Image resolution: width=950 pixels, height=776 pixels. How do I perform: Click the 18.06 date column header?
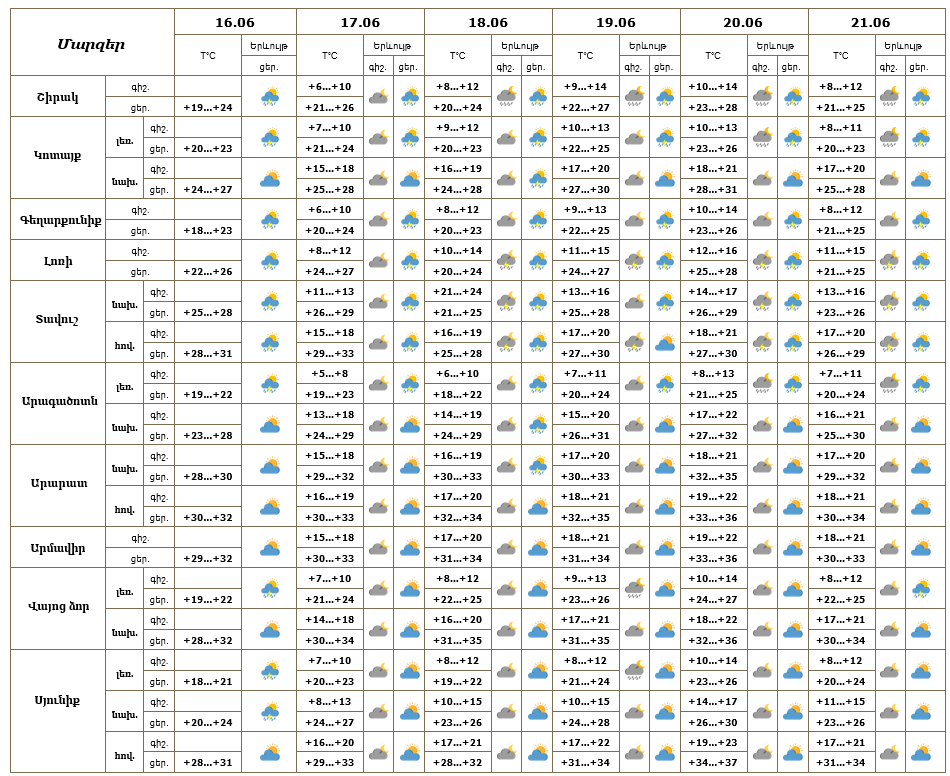pos(488,22)
